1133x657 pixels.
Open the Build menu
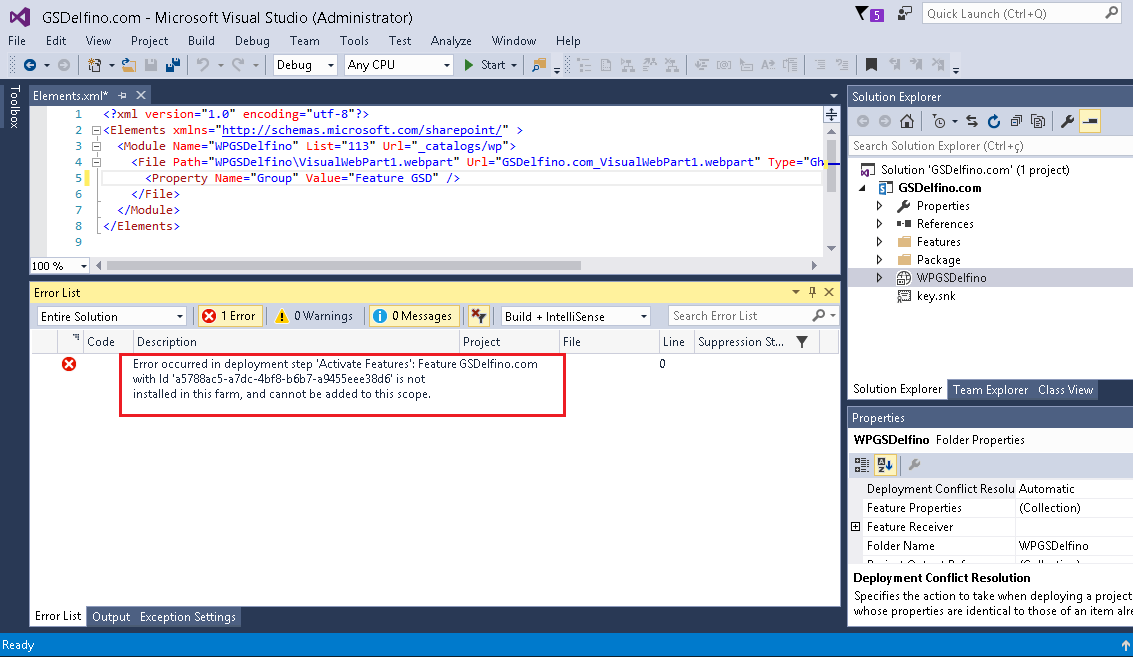pos(201,41)
